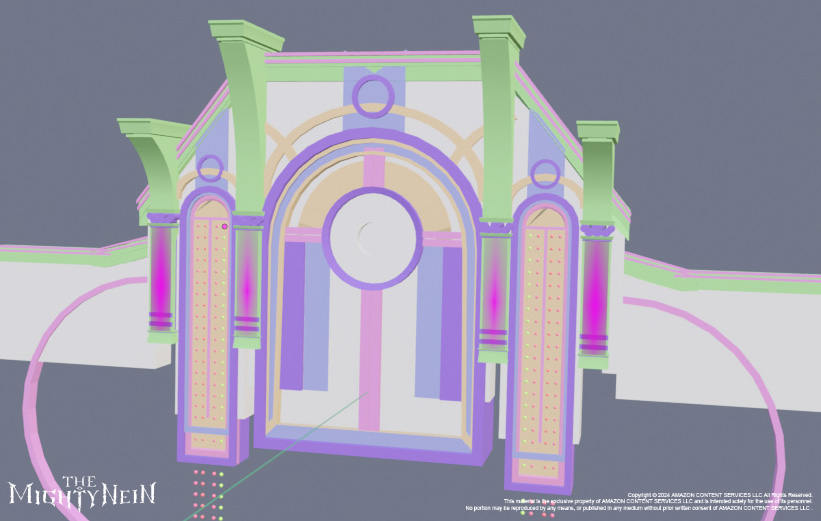Screen dimensions: 821x521
Task: Select the dark purple panel on the door's left side
Action: point(292,315)
